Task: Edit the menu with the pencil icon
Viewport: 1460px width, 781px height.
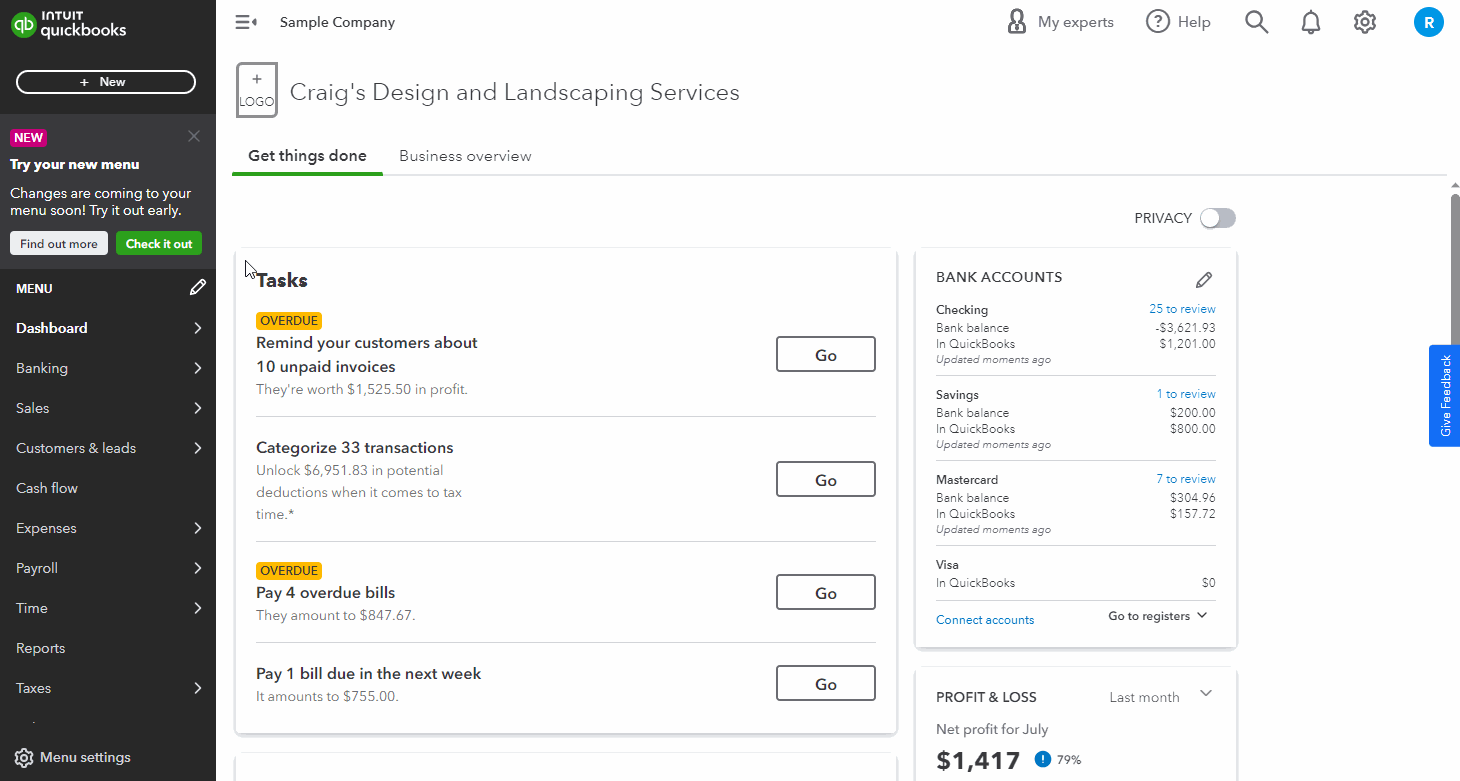Action: [198, 288]
